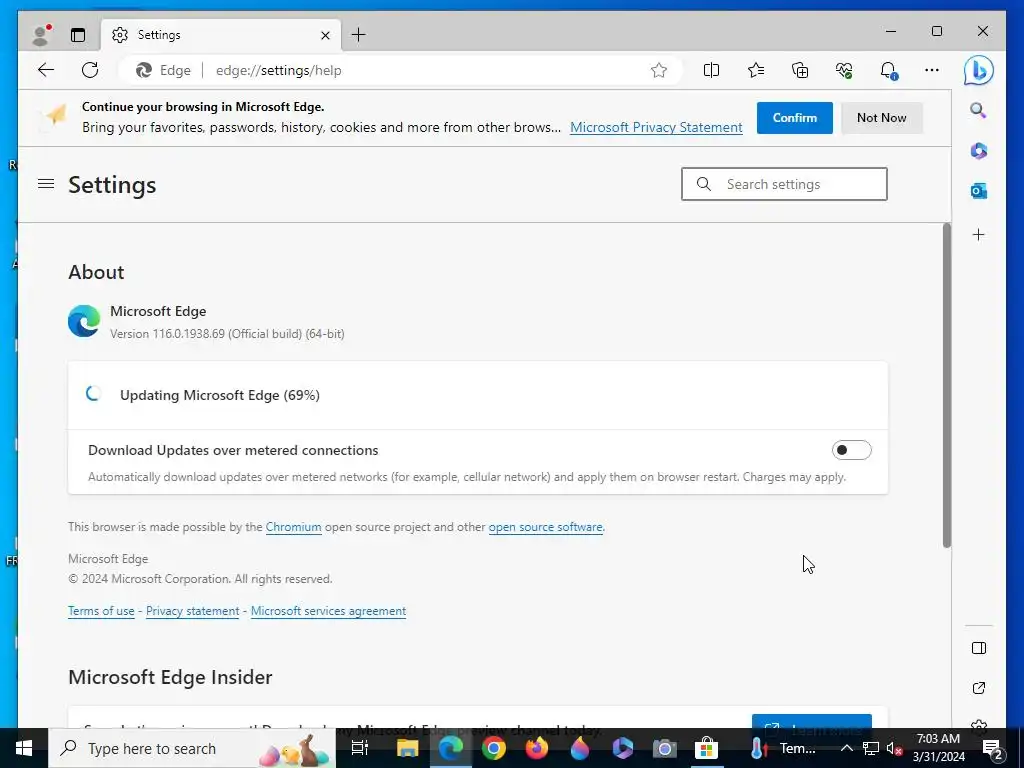Open the Windows Start menu
Image resolution: width=1024 pixels, height=768 pixels.
click(x=24, y=748)
